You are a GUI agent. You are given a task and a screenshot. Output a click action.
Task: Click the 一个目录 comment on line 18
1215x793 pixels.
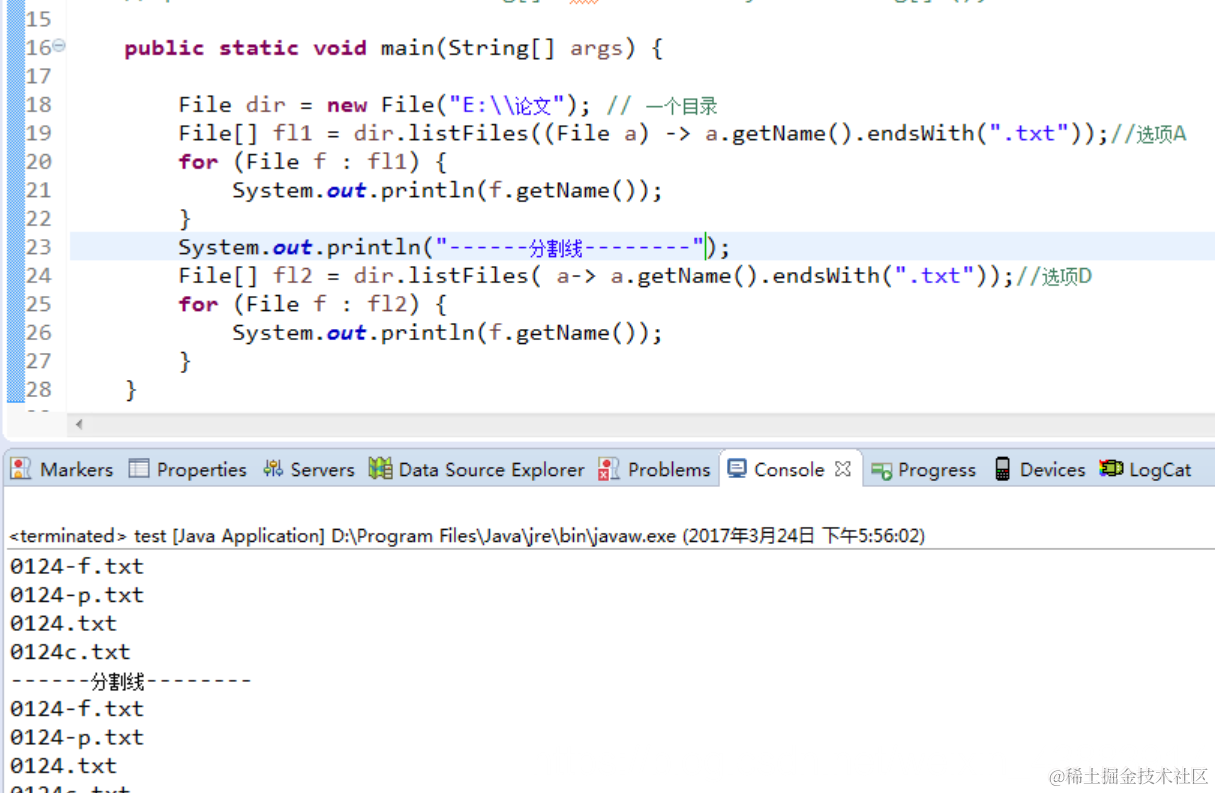click(x=662, y=106)
